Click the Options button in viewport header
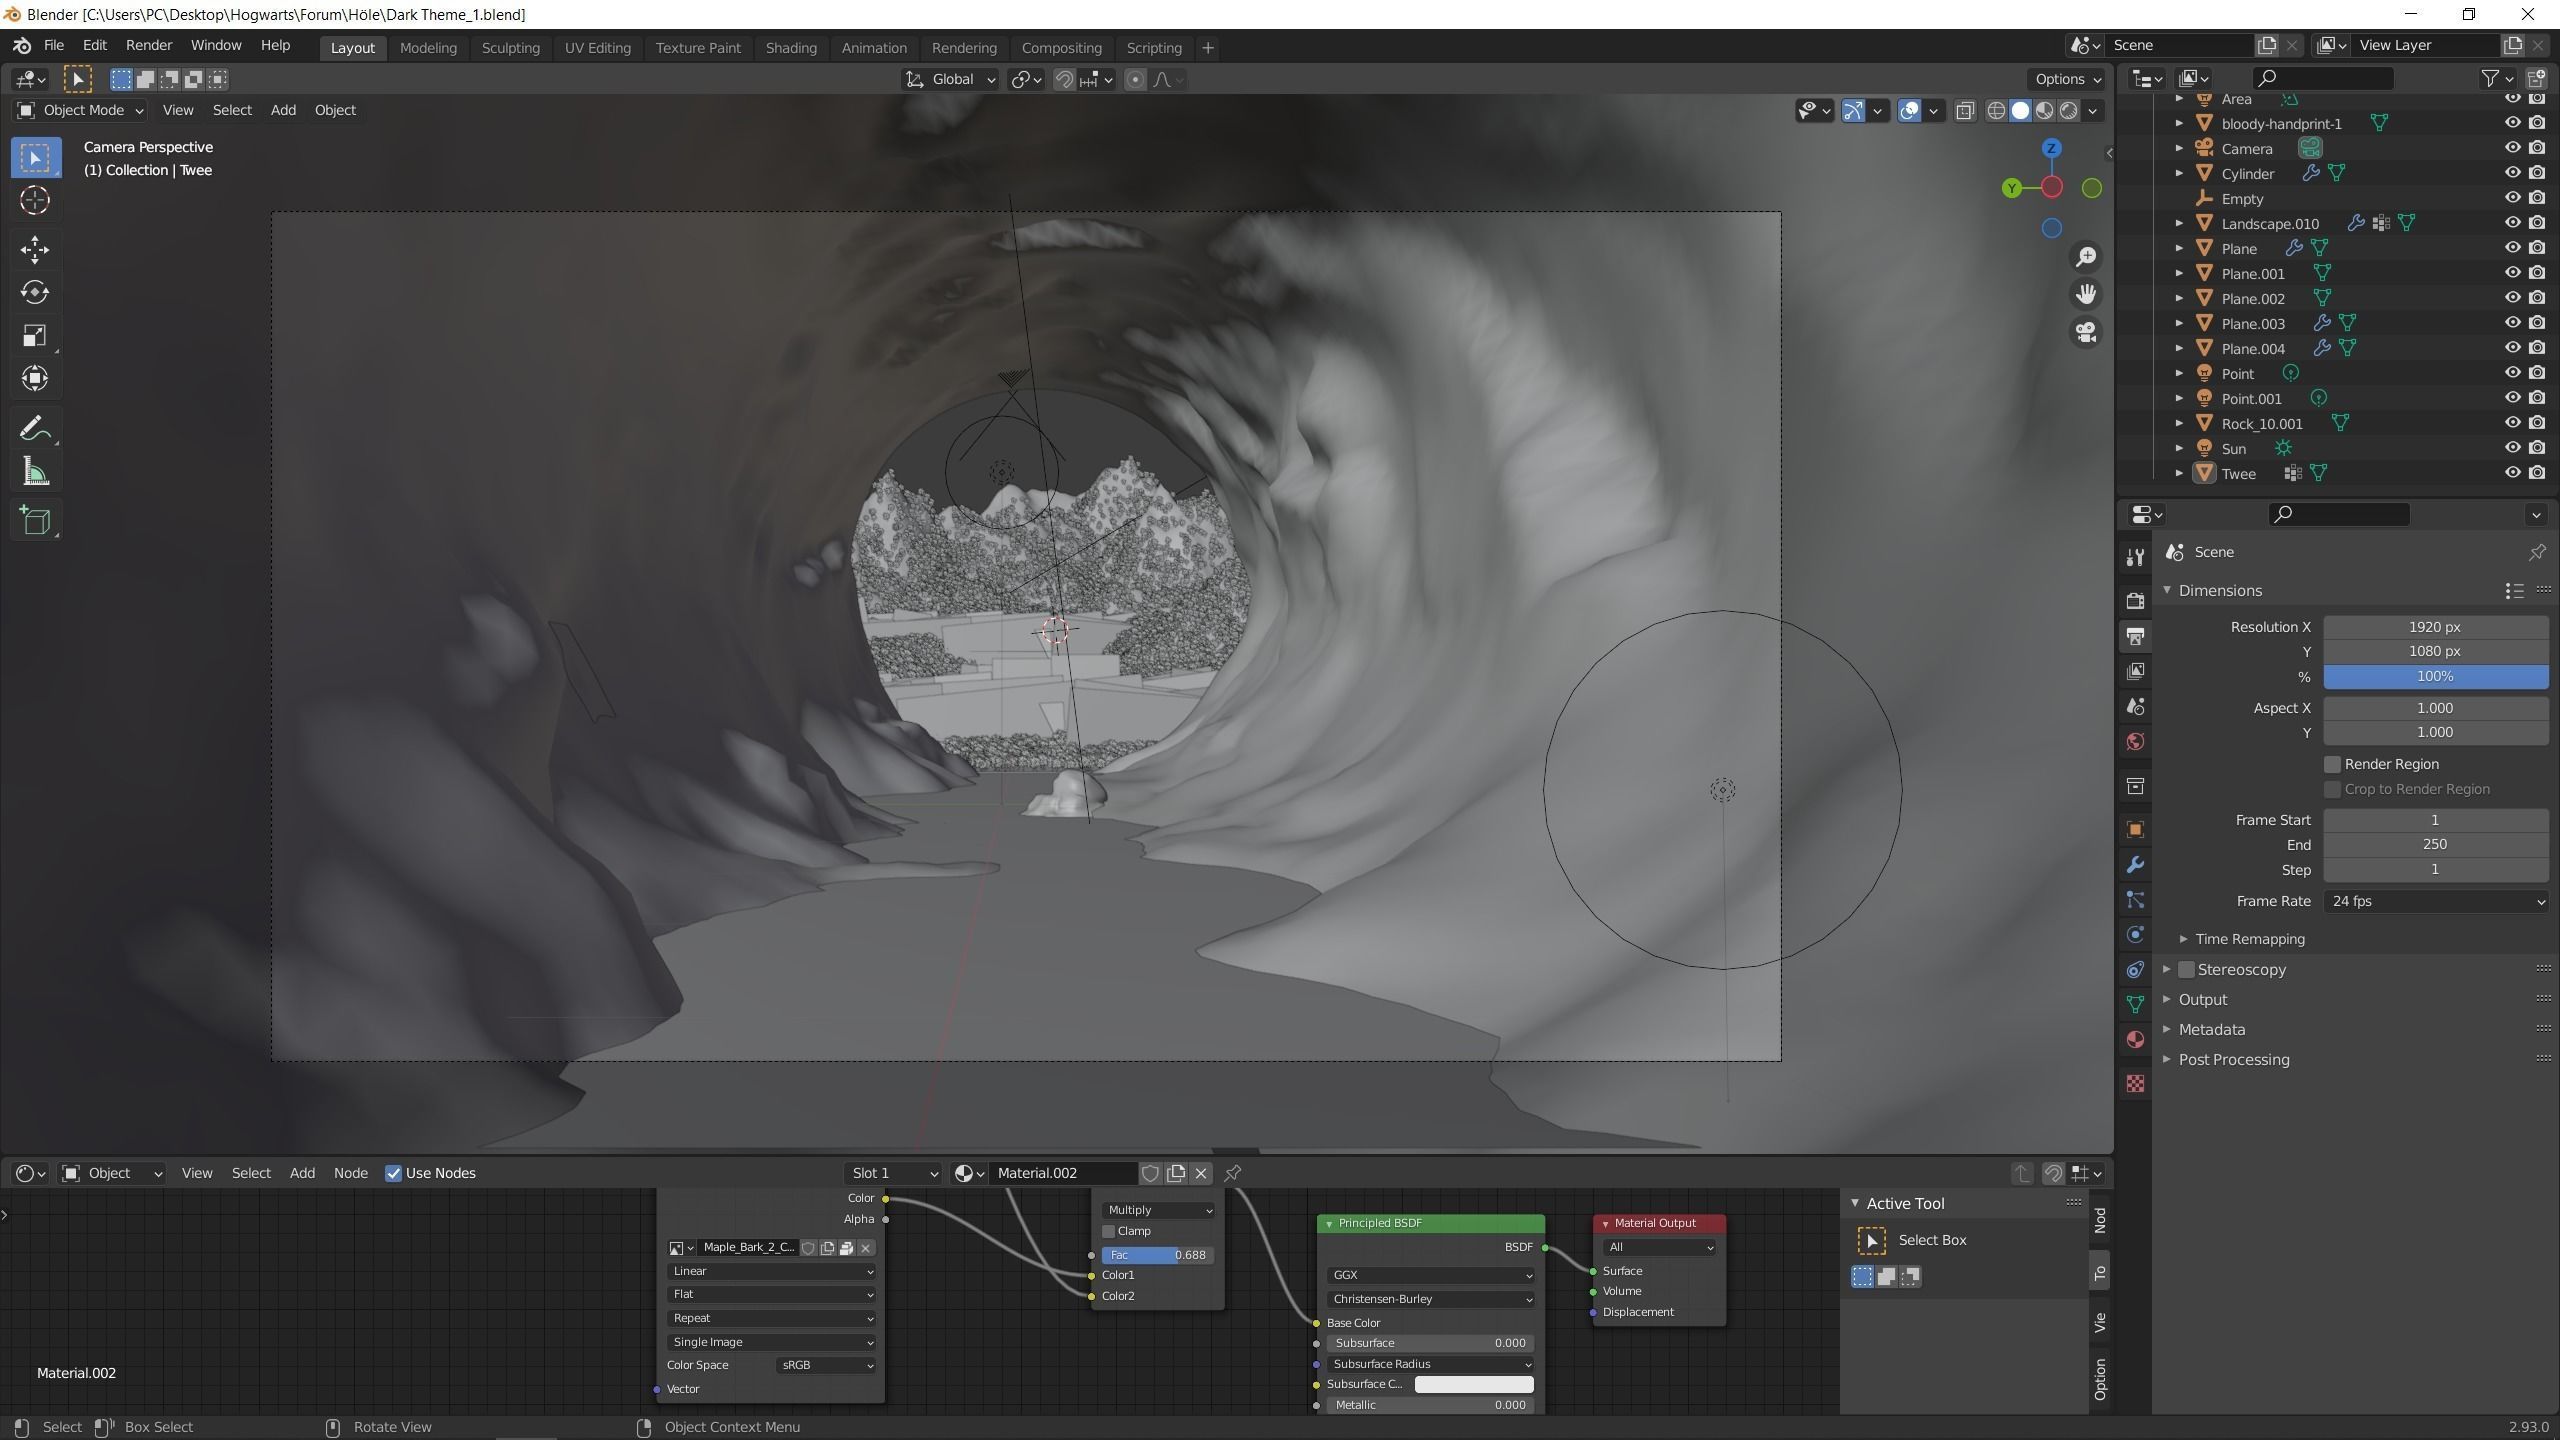 pyautogui.click(x=2066, y=79)
